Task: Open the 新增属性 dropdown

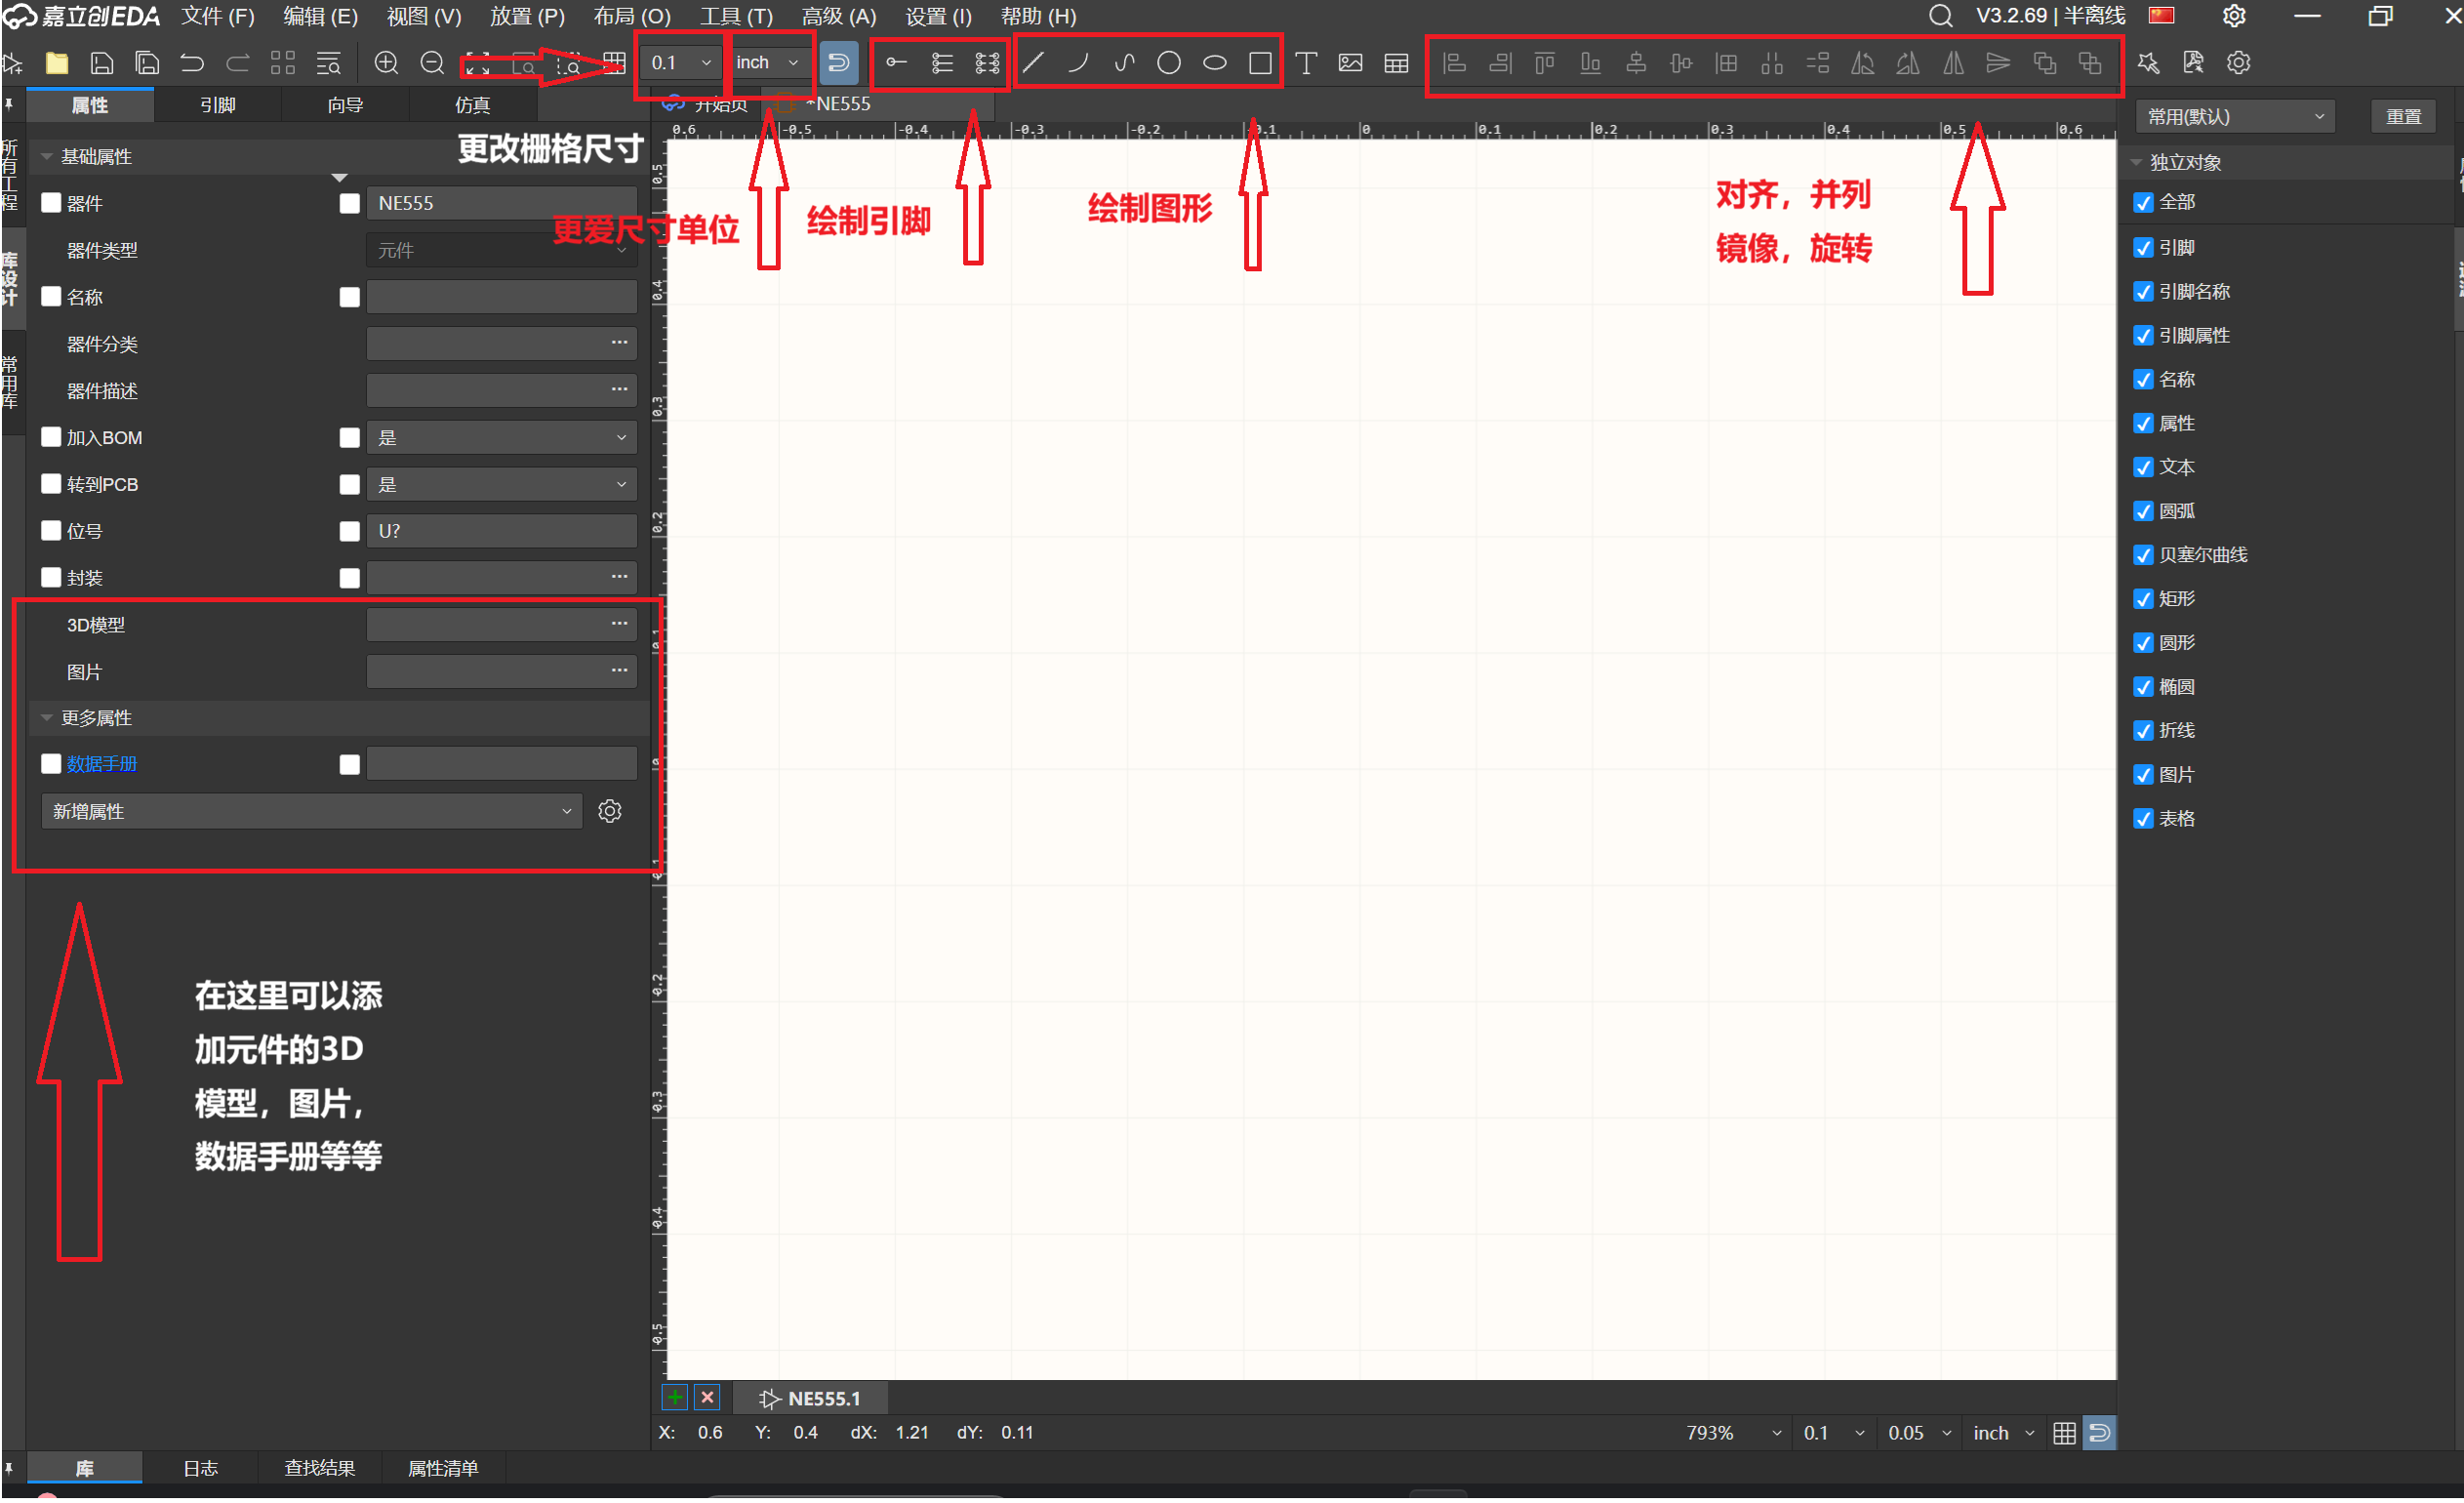Action: click(x=311, y=811)
